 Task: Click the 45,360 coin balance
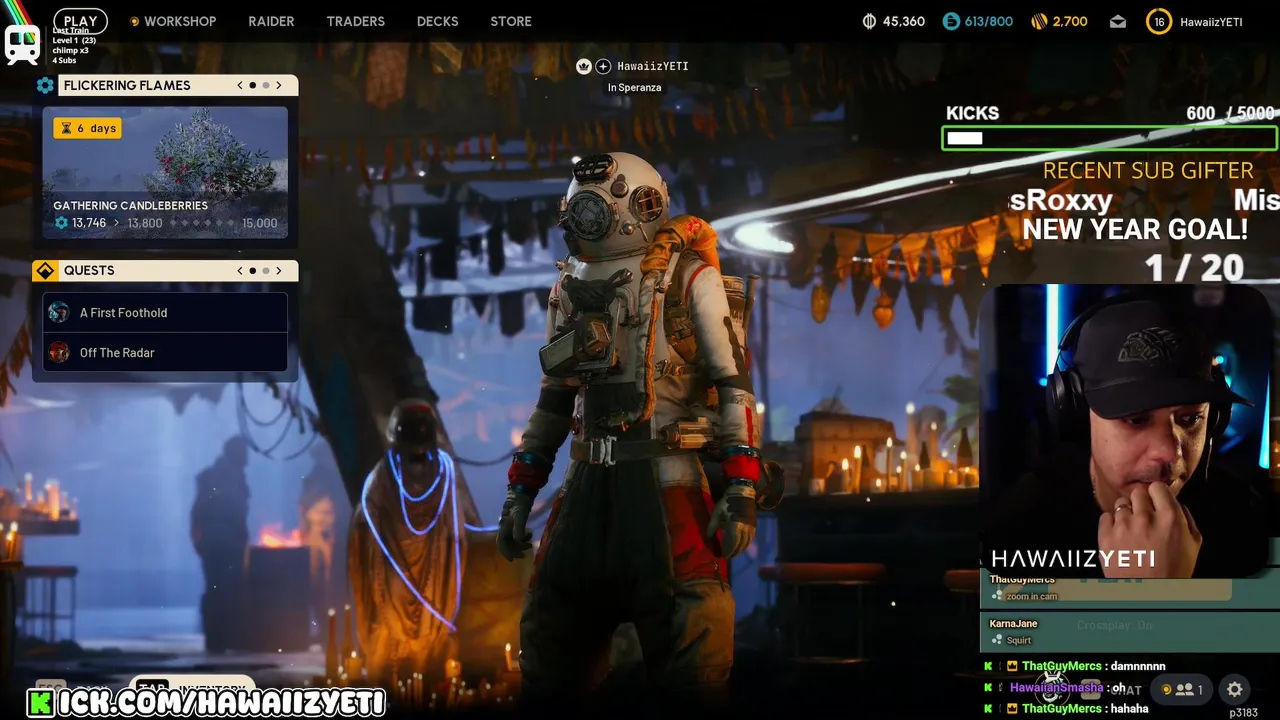click(x=903, y=21)
